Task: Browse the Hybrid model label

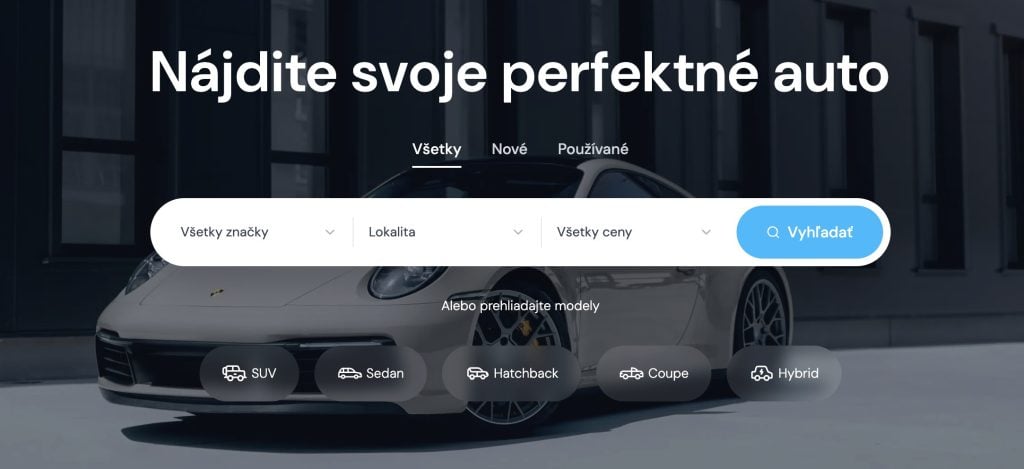Action: click(798, 374)
